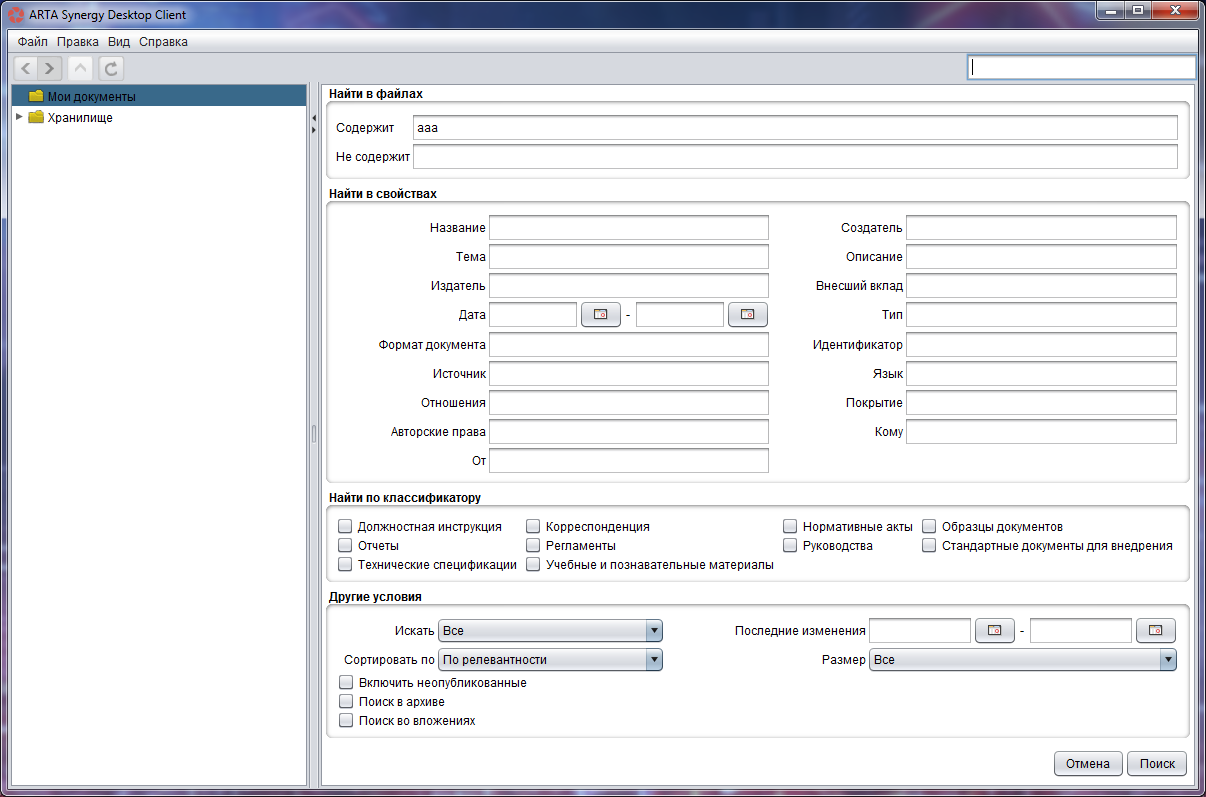Click the Дата start date field
Viewport: 1206px width, 797px height.
533,314
